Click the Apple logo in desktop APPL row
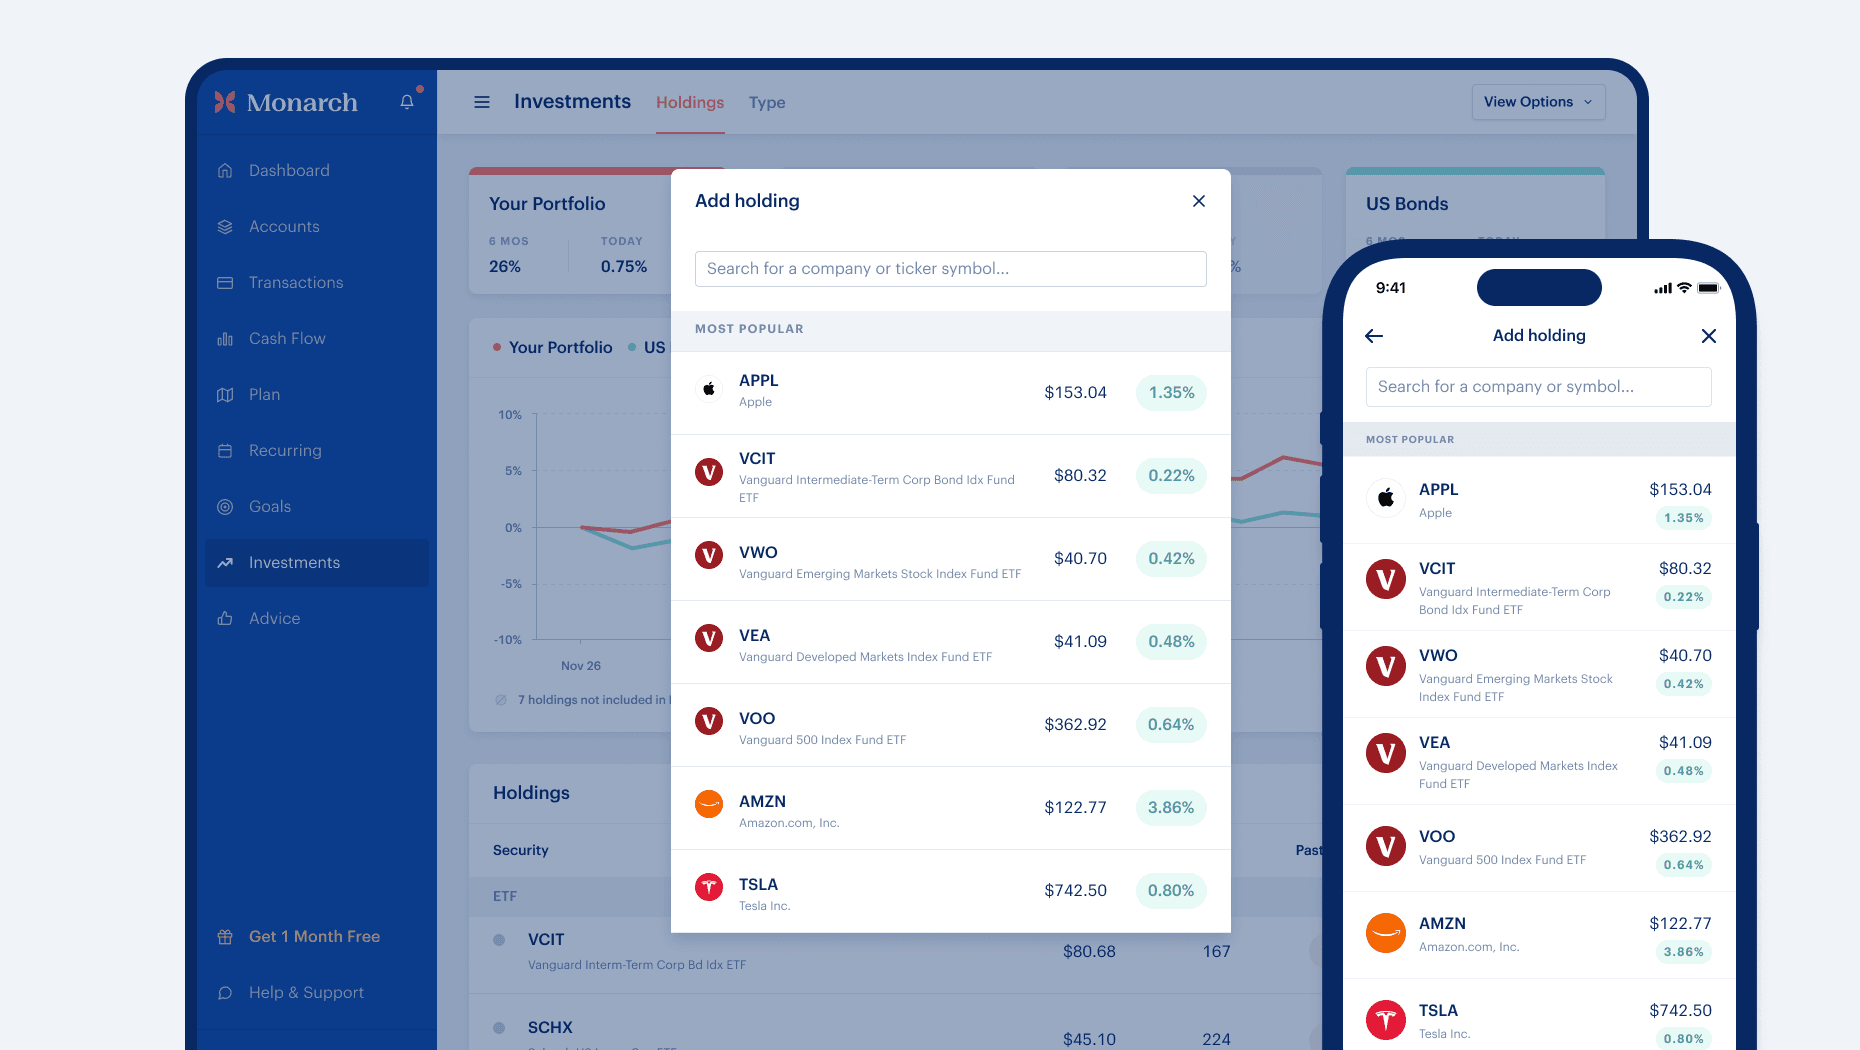 point(709,389)
